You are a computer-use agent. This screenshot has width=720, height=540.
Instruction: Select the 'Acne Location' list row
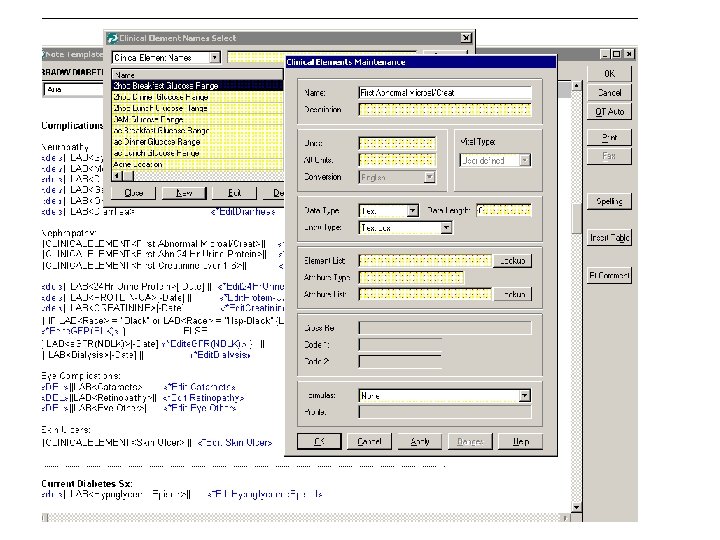[x=197, y=164]
